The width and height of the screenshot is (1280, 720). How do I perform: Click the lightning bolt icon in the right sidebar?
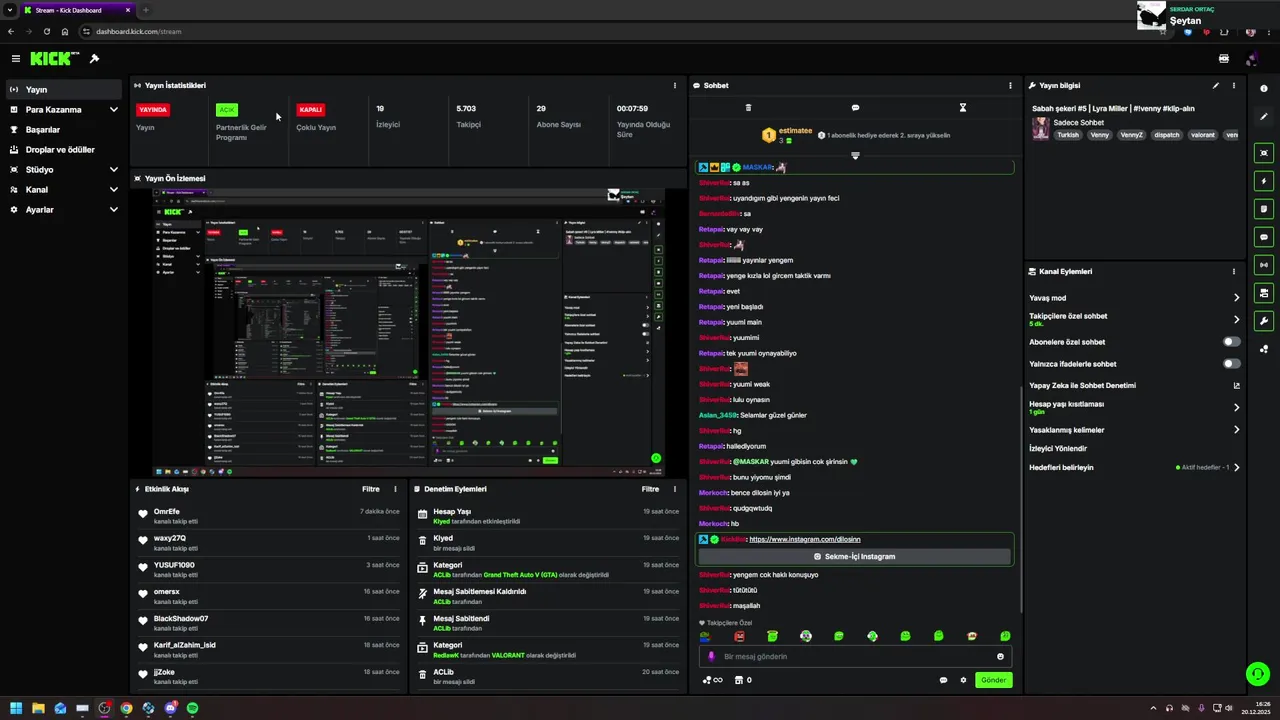1264,181
